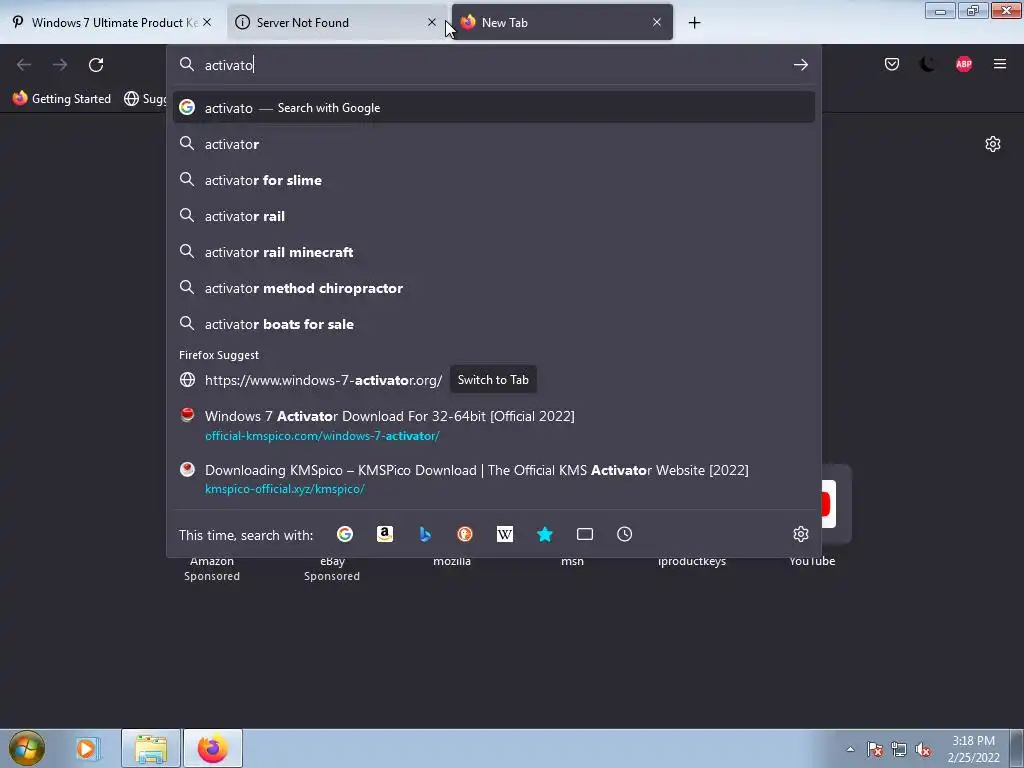1024x768 pixels.
Task: Open the taskbar clock showing 3:18 PM
Action: [973, 749]
